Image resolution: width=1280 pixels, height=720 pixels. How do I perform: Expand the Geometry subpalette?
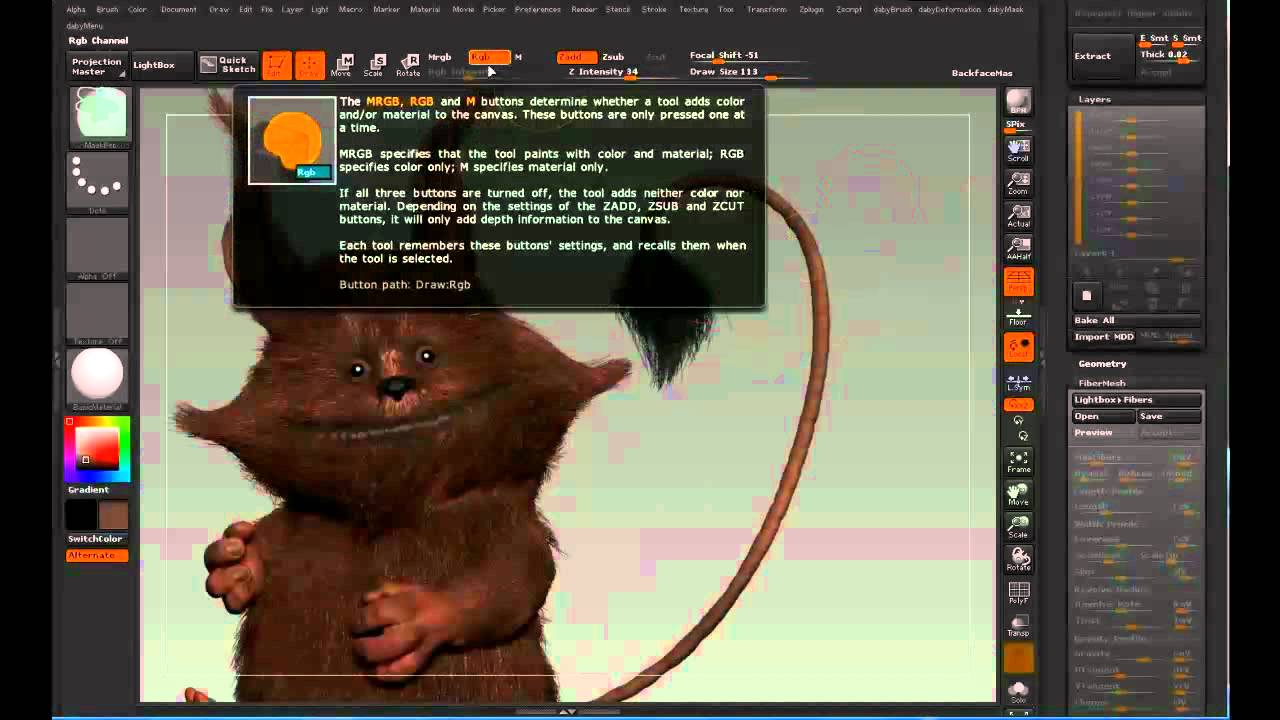(x=1102, y=364)
